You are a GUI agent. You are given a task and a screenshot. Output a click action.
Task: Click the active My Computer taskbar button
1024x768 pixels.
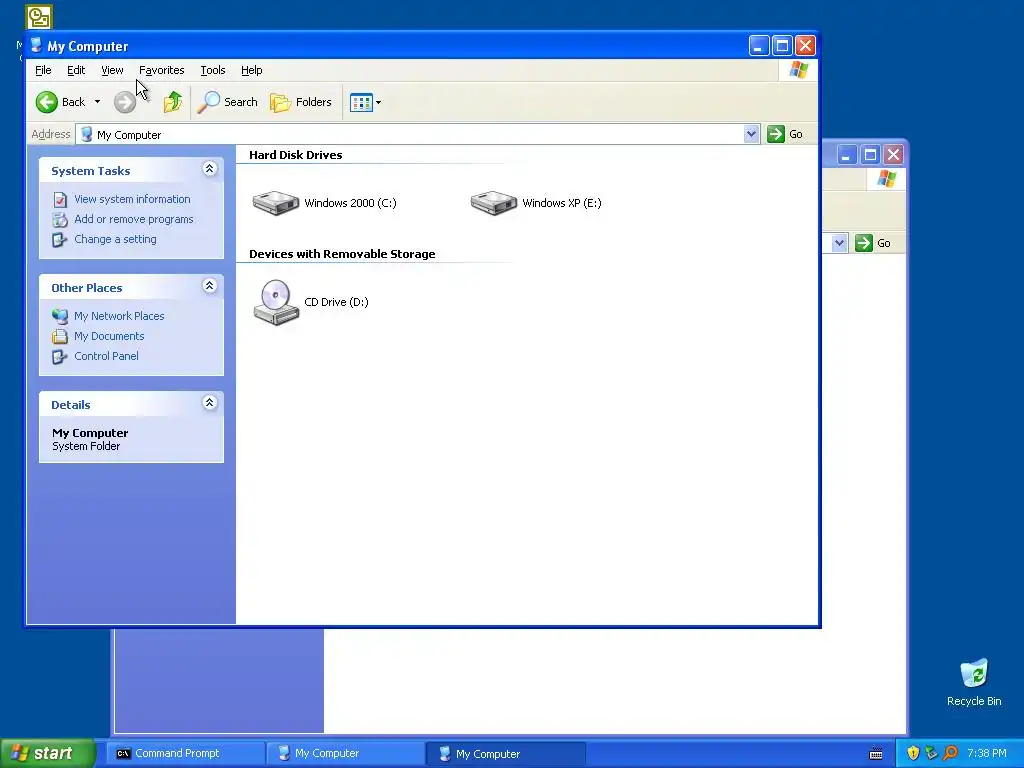[x=505, y=754]
